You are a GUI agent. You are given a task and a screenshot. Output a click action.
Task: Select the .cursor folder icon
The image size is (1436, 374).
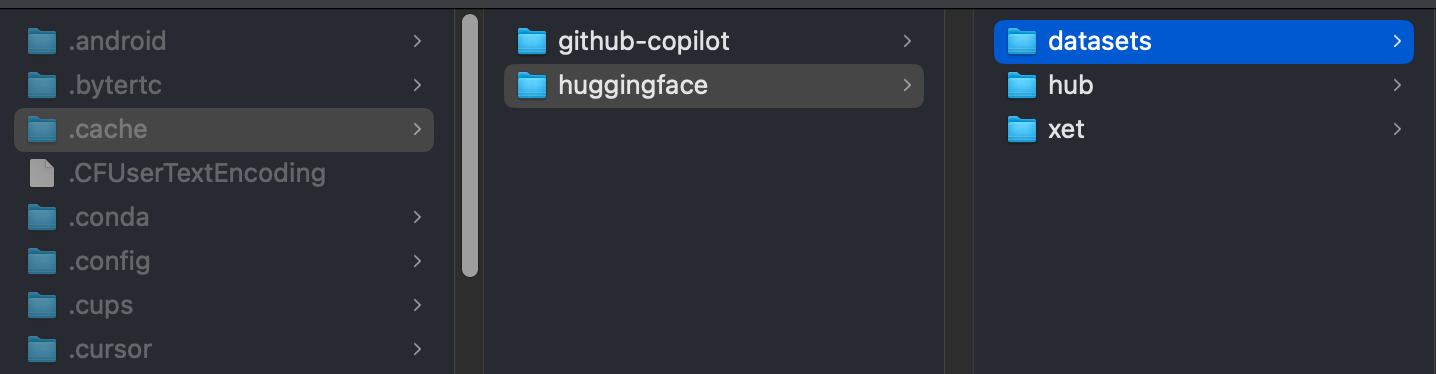42,350
